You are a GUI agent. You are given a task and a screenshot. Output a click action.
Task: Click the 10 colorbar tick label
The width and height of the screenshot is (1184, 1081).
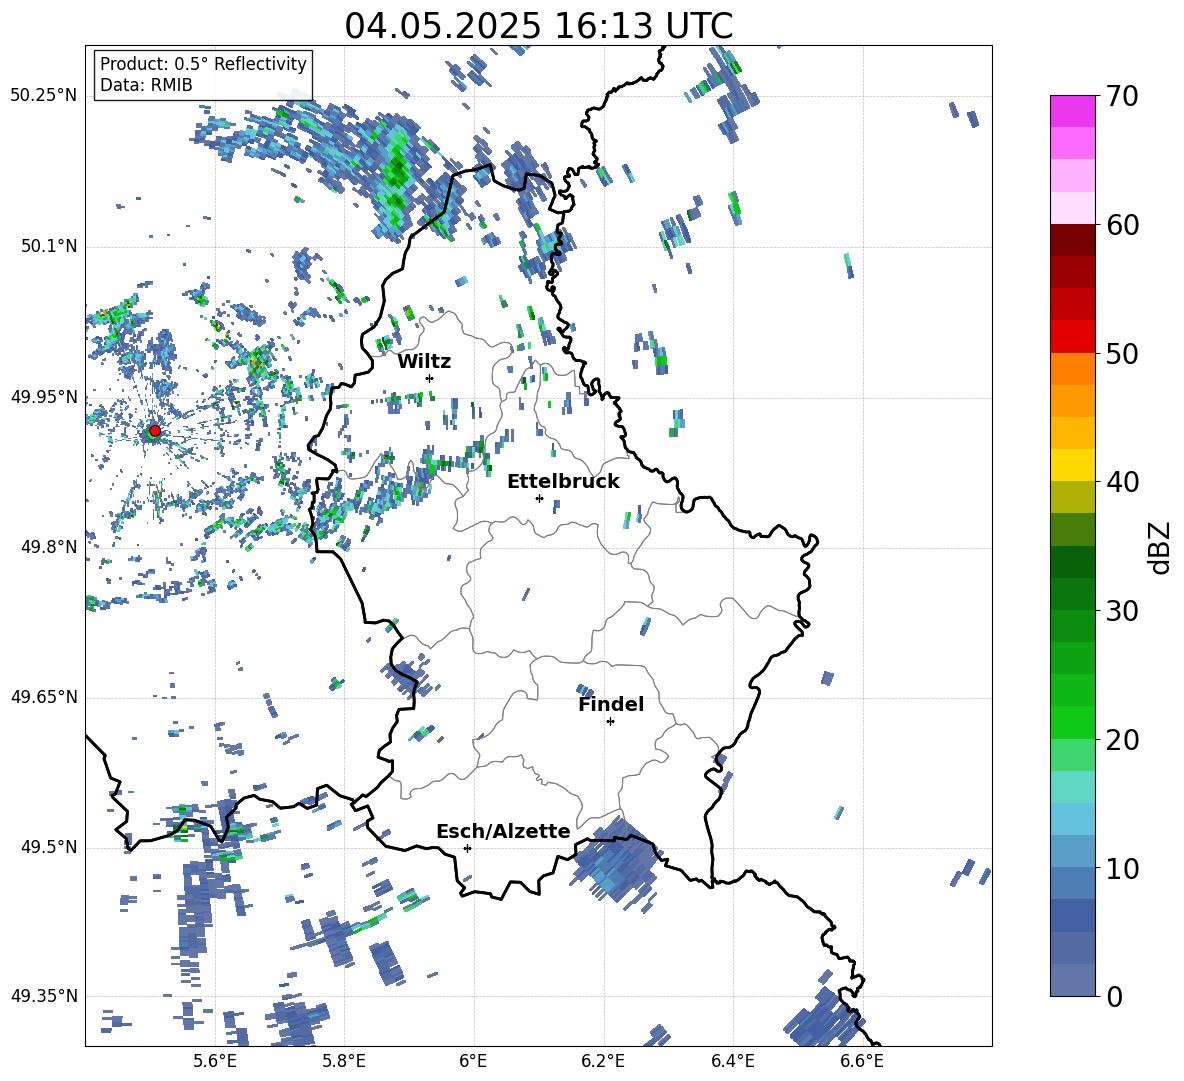[x=1122, y=868]
